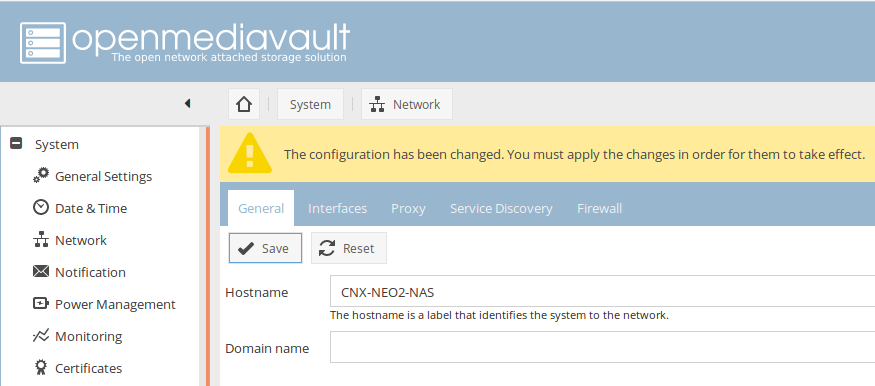
Task: Reset the form with Reset button
Action: coord(349,248)
